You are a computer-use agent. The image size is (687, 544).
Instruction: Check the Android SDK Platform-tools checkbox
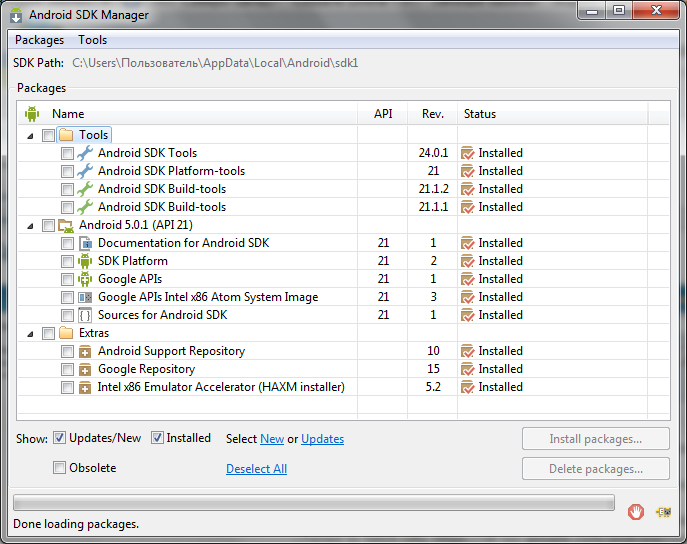(67, 171)
